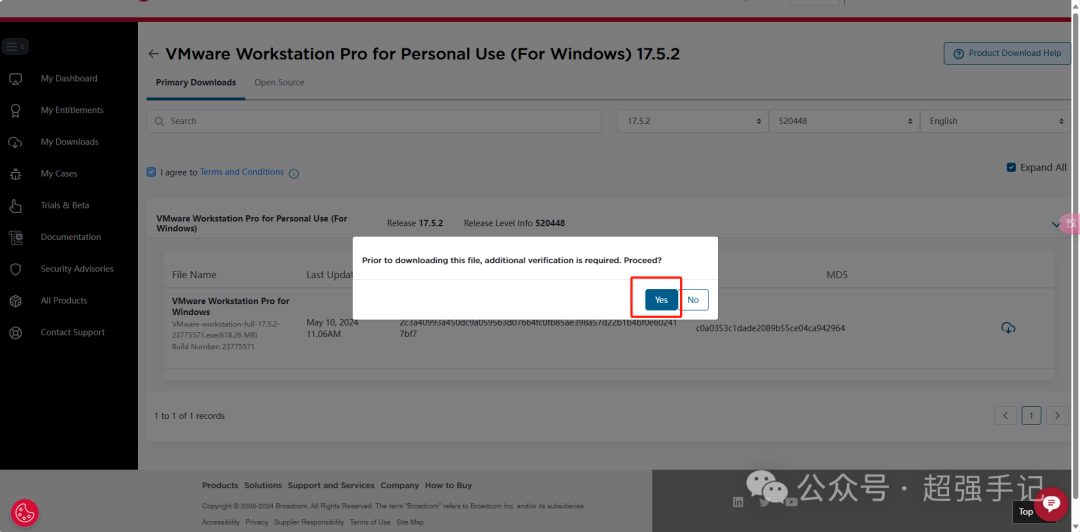The image size is (1080, 532).
Task: Click the Build Number: 23775571 text
Action: (x=214, y=347)
